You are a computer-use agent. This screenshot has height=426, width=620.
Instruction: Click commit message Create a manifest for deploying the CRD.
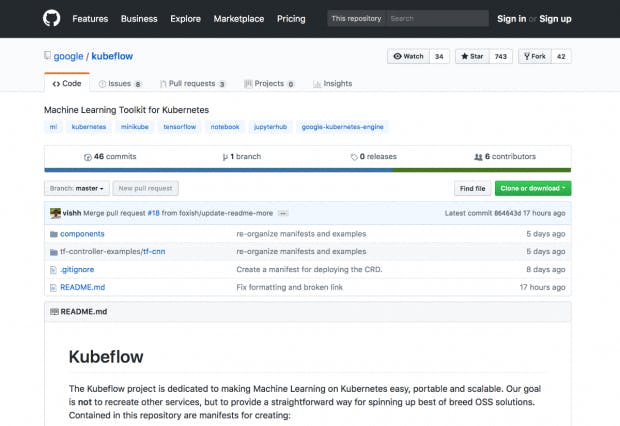[x=309, y=270]
